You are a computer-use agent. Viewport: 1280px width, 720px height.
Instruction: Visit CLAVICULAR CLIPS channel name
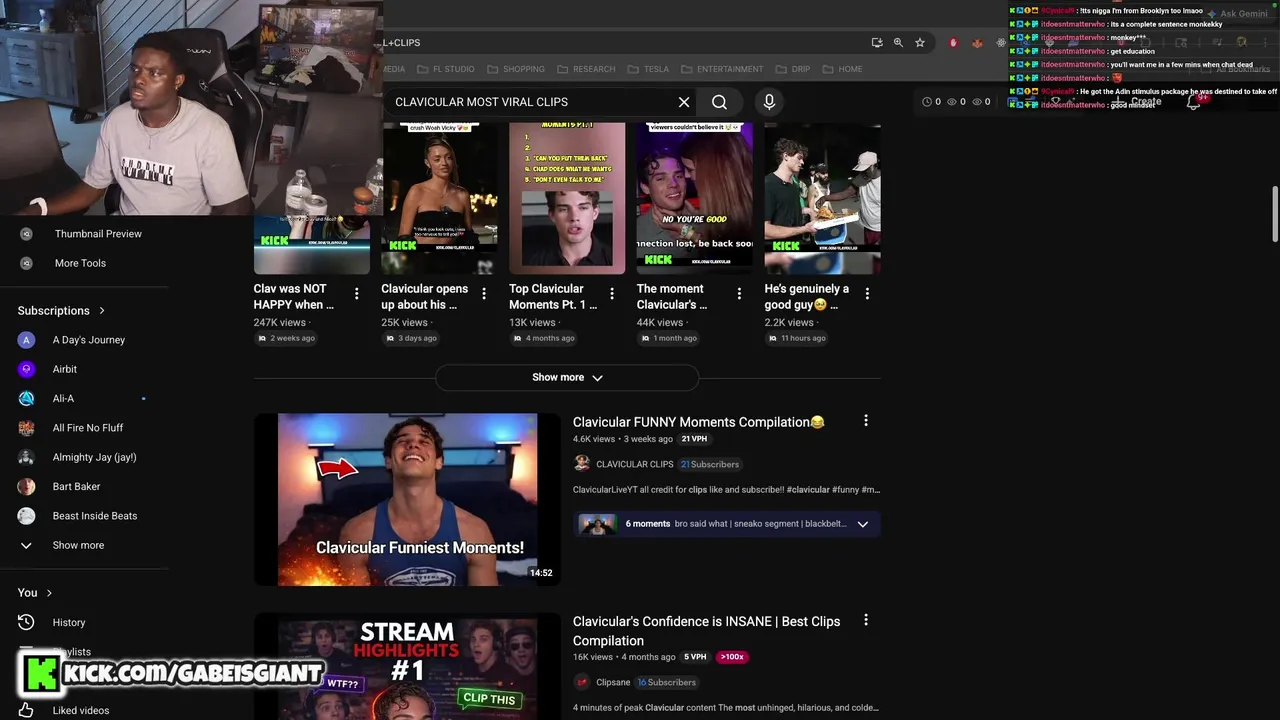[635, 464]
